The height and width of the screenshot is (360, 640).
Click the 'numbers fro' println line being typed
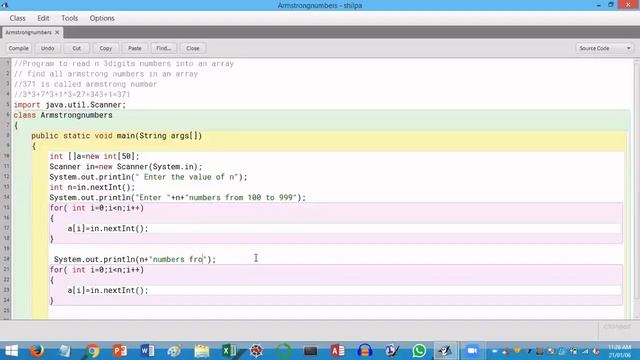(x=135, y=259)
